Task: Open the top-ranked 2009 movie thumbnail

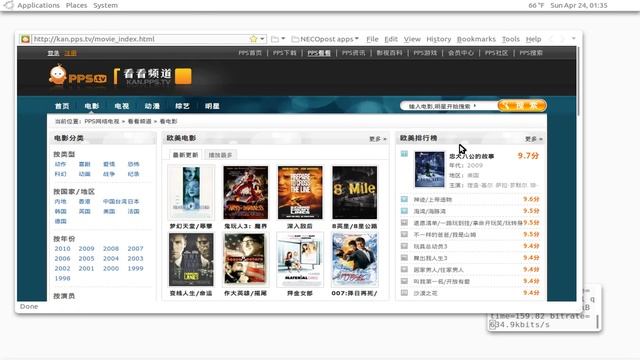Action: (x=429, y=169)
